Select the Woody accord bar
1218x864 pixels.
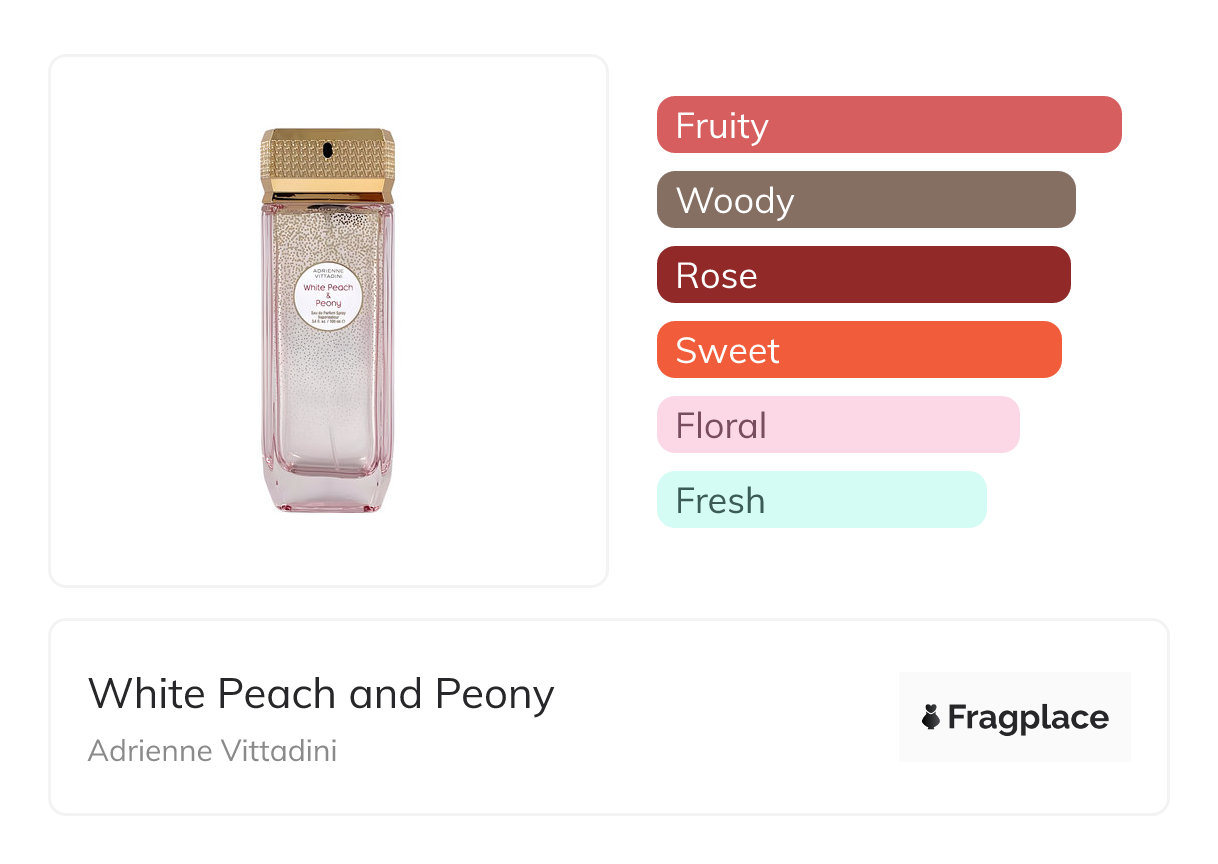click(866, 200)
